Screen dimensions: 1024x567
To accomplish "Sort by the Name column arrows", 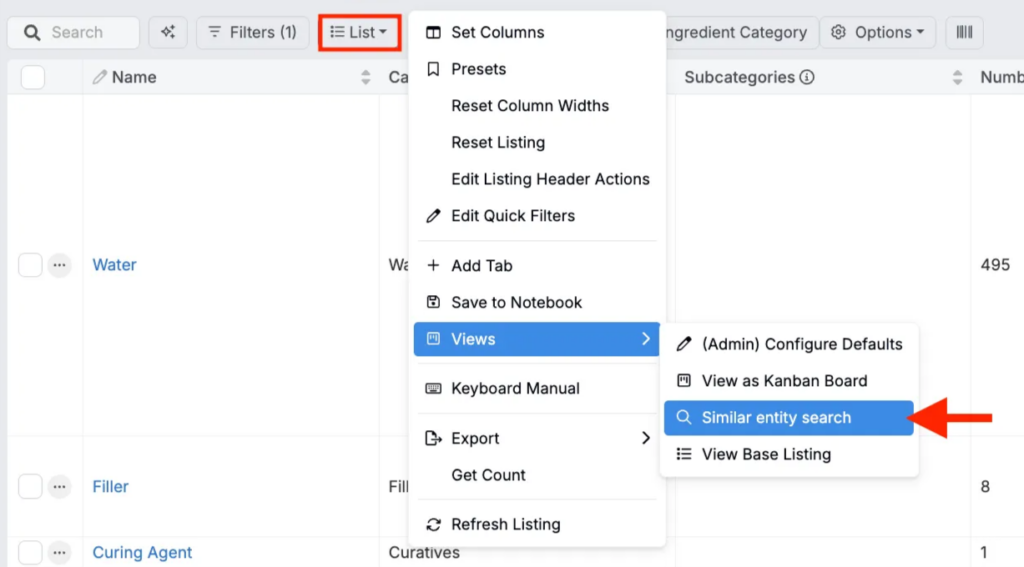I will pyautogui.click(x=366, y=78).
